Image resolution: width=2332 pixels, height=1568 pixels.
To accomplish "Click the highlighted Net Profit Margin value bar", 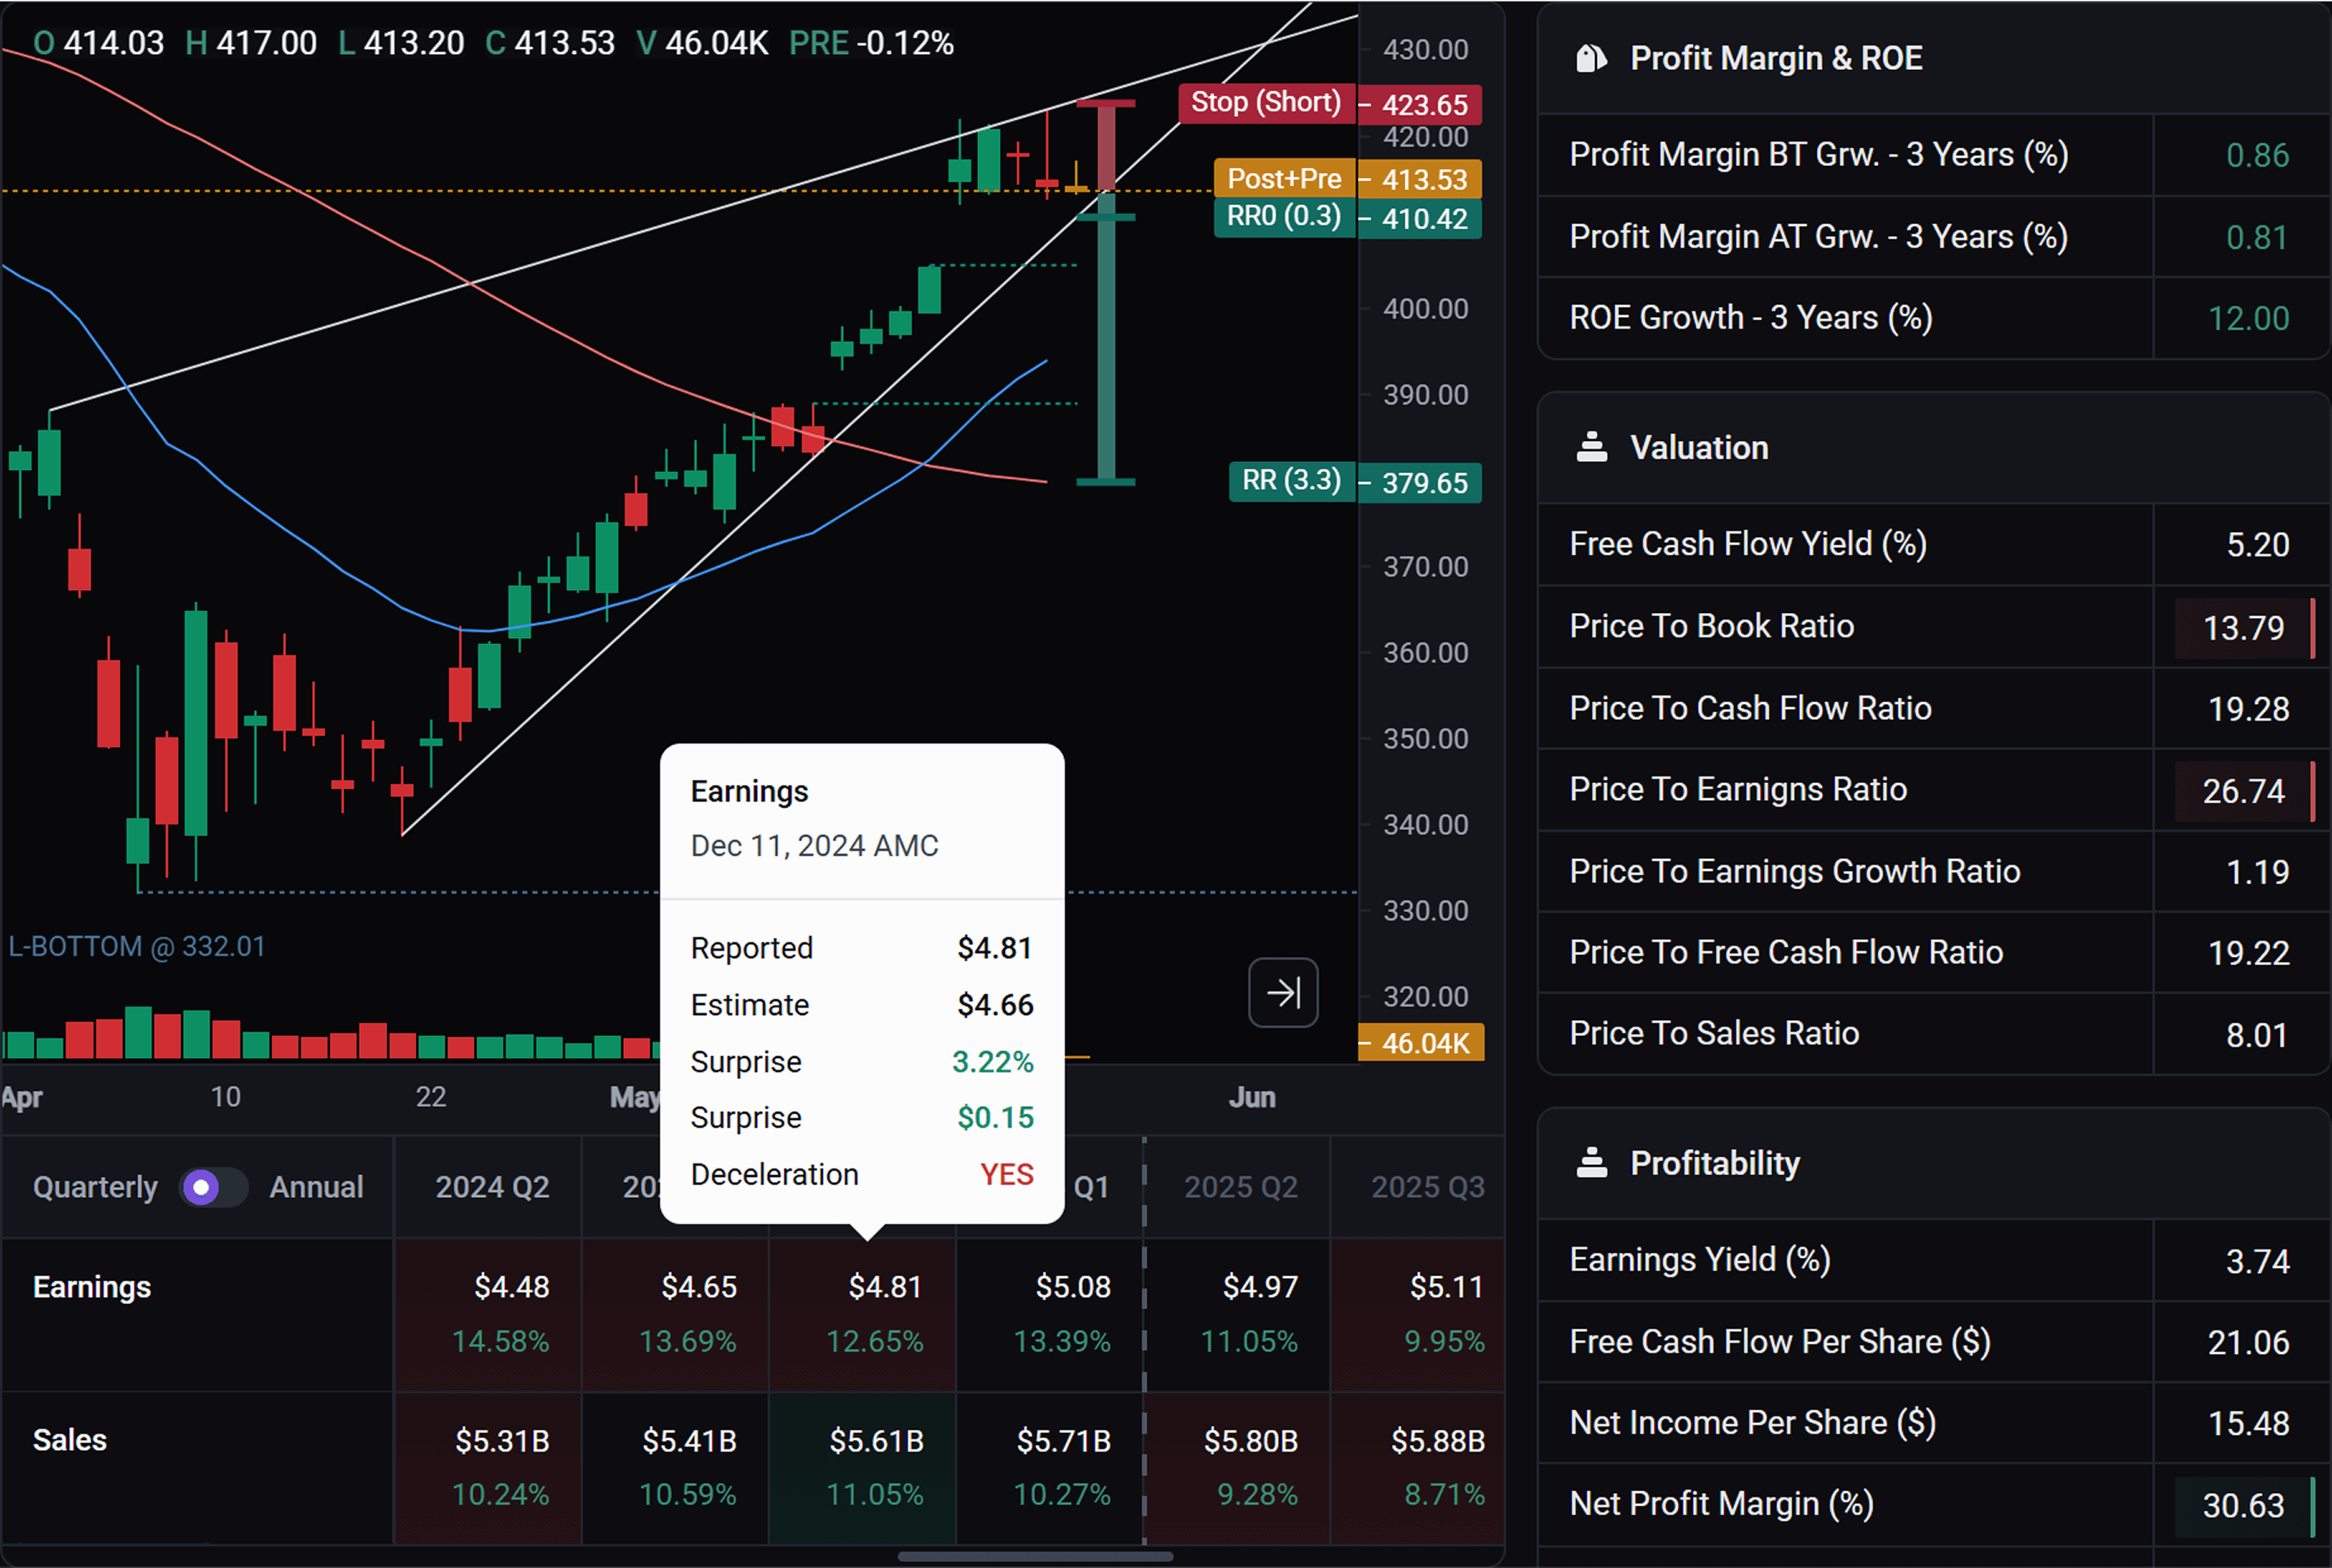I will [2243, 1504].
